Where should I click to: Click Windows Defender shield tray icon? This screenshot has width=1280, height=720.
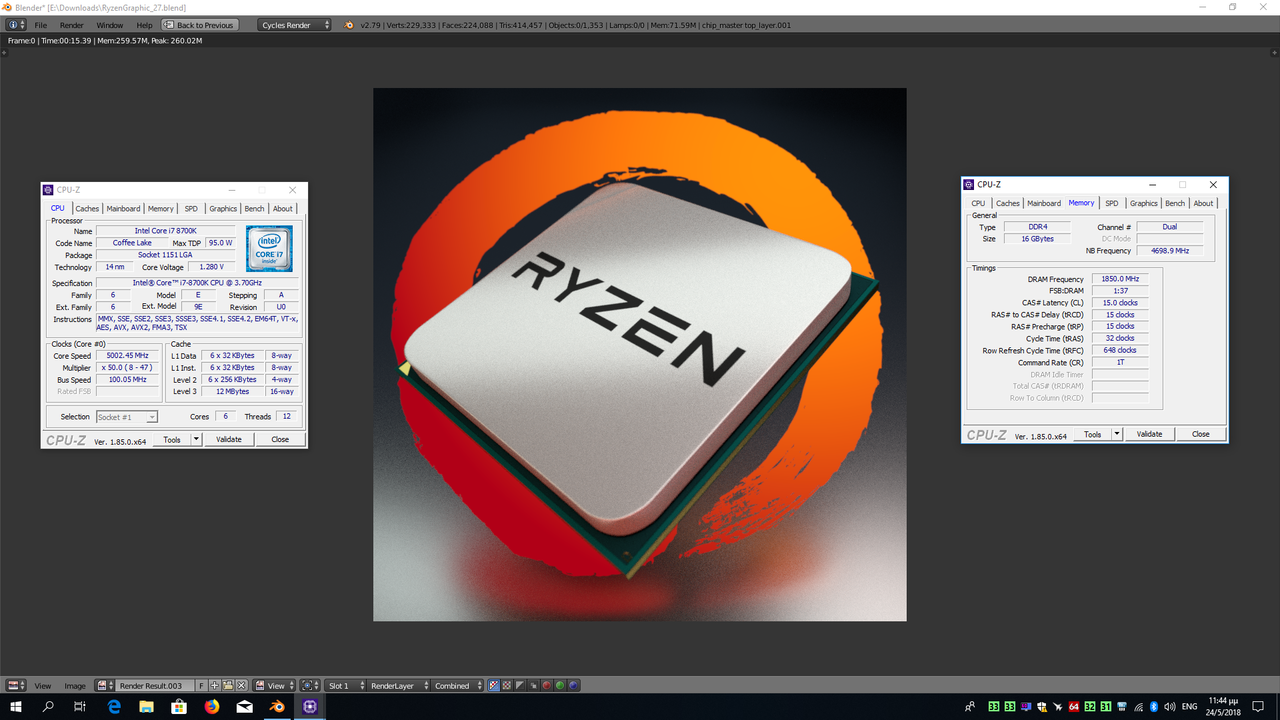click(x=1042, y=707)
